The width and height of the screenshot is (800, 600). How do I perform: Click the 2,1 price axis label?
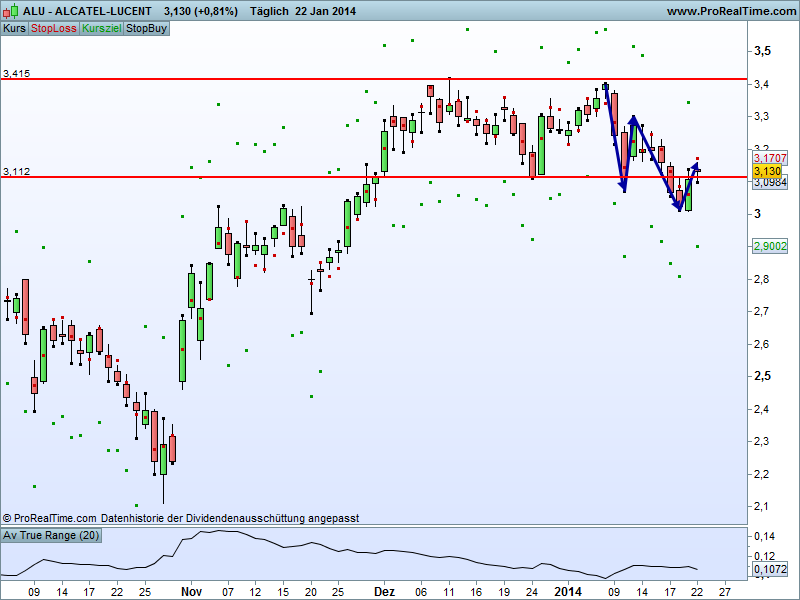click(x=761, y=506)
